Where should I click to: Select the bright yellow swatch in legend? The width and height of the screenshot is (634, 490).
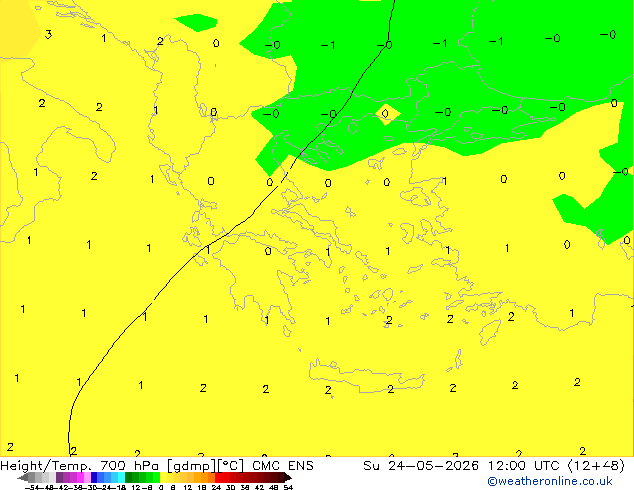pyautogui.click(x=163, y=477)
